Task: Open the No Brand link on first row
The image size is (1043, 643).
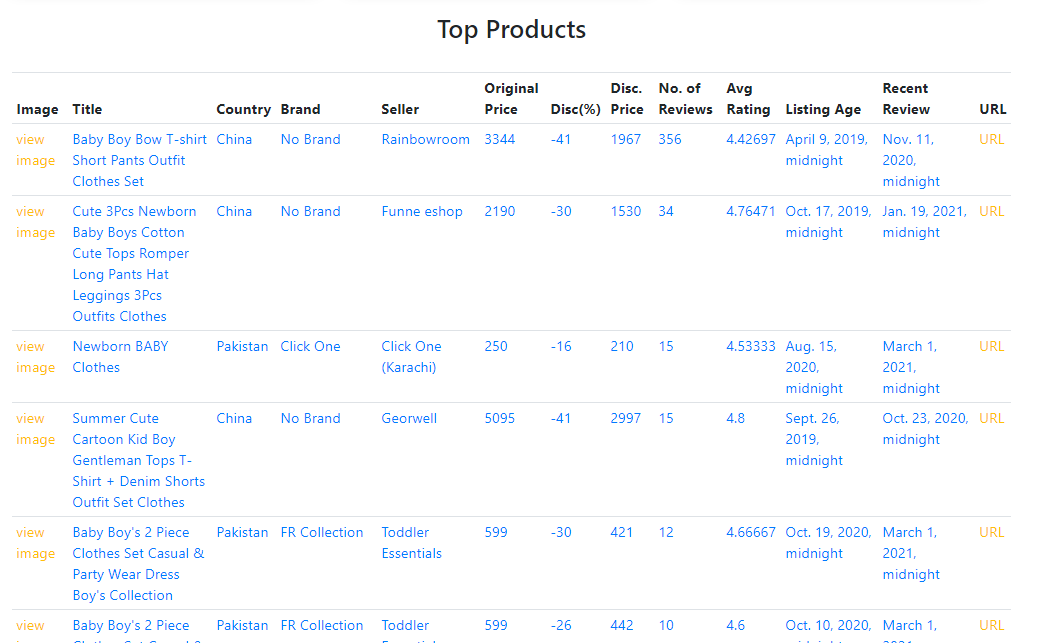Action: pyautogui.click(x=310, y=139)
